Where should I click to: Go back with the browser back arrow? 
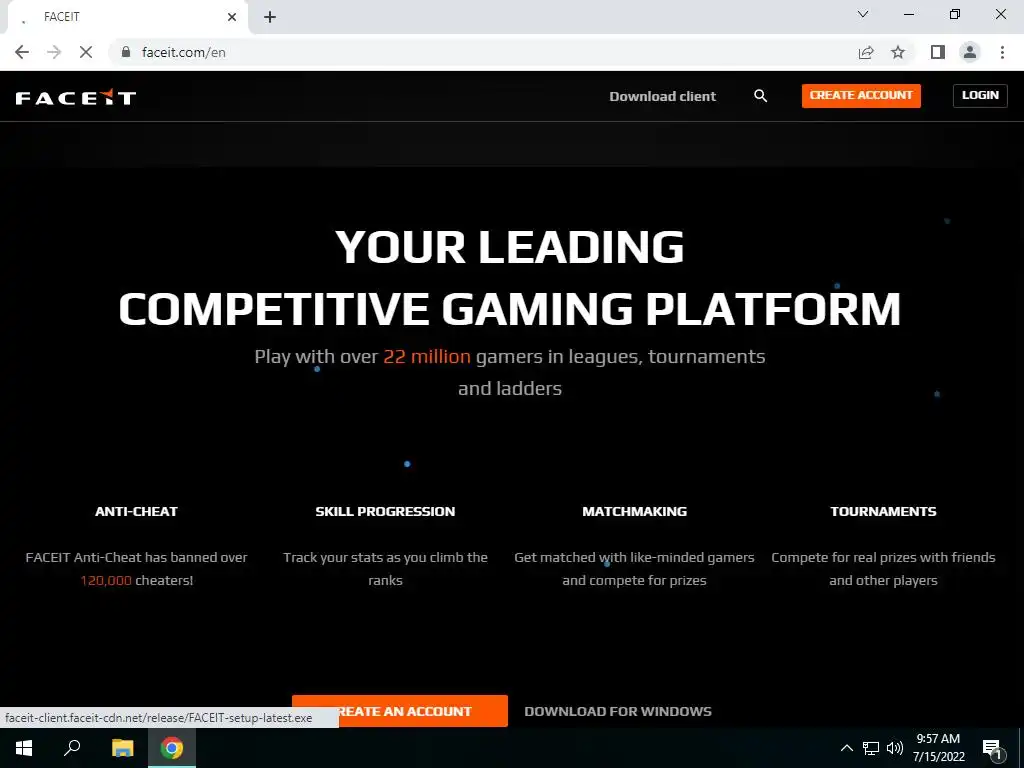pos(22,52)
